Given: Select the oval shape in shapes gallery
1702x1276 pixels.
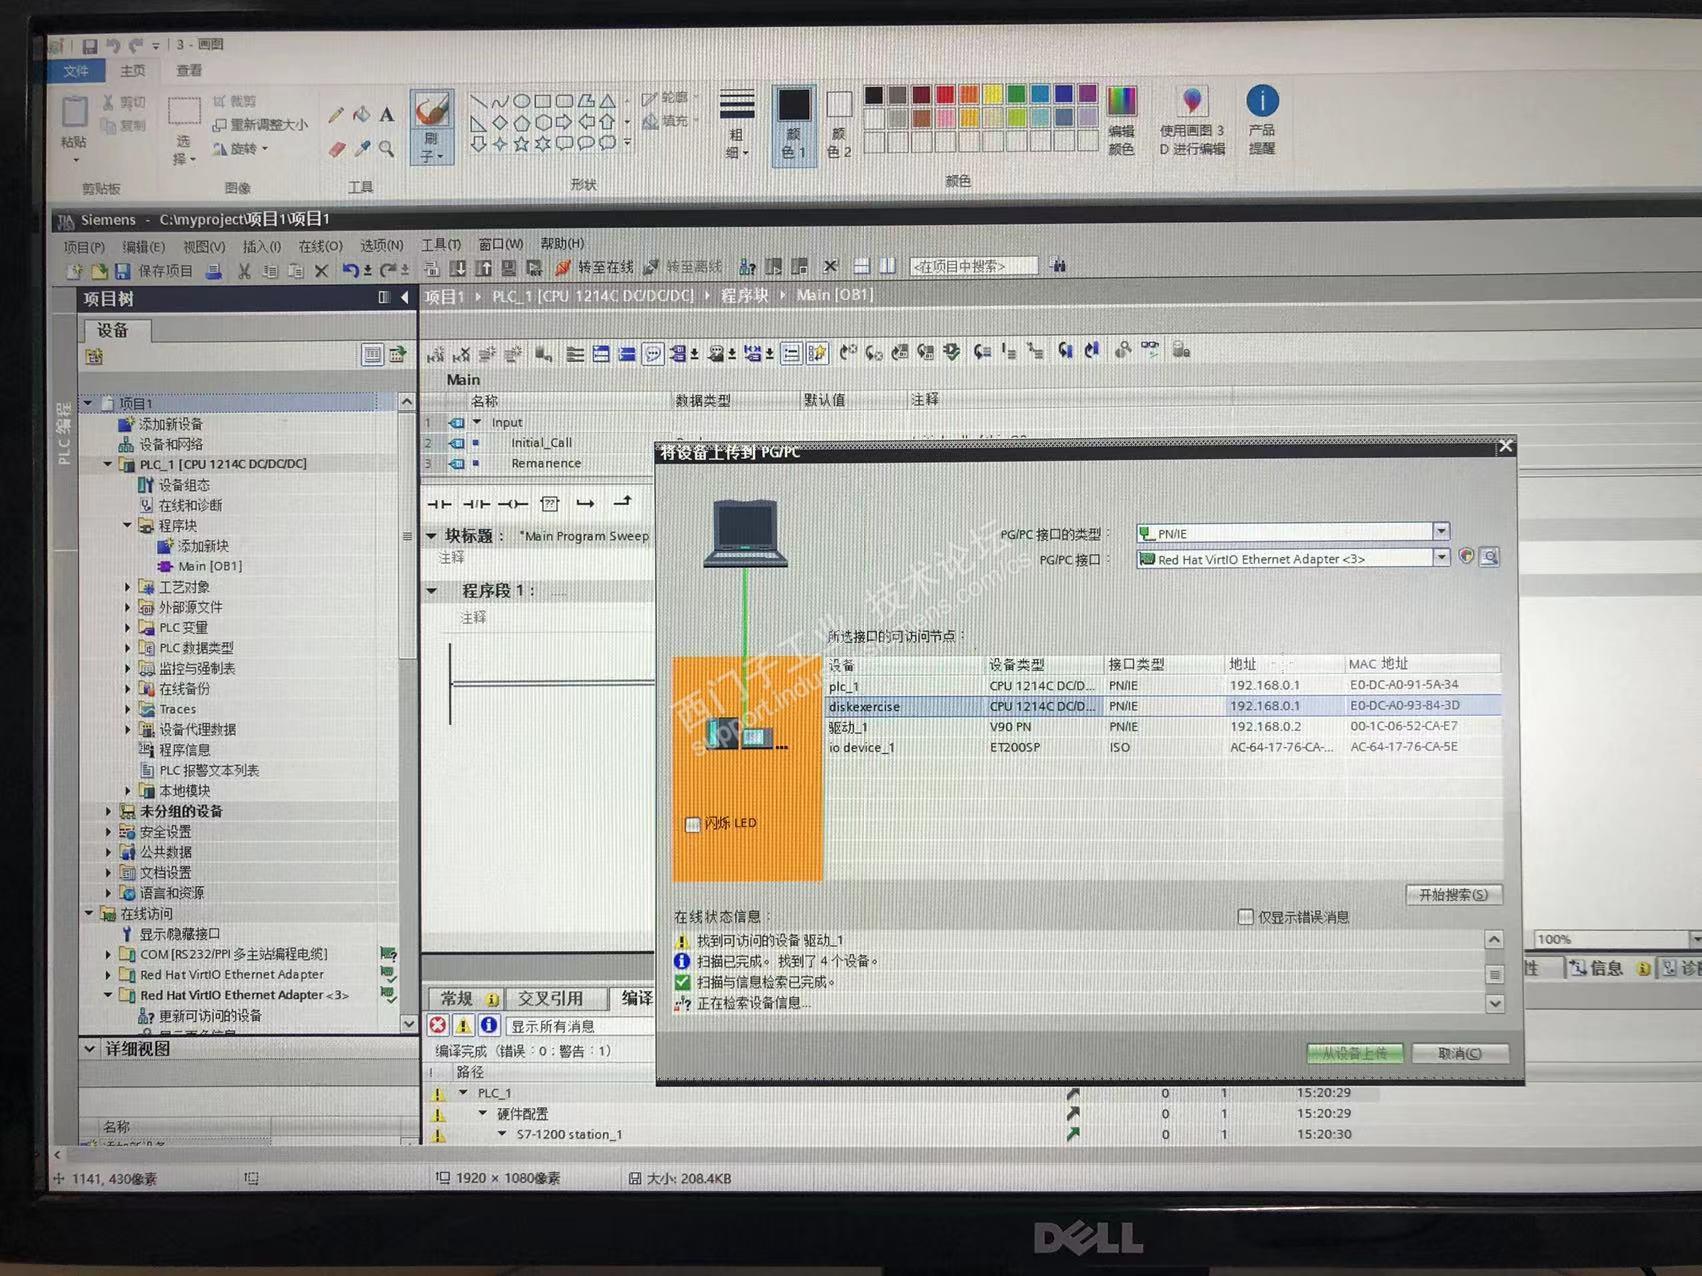Looking at the screenshot, I should coord(521,101).
